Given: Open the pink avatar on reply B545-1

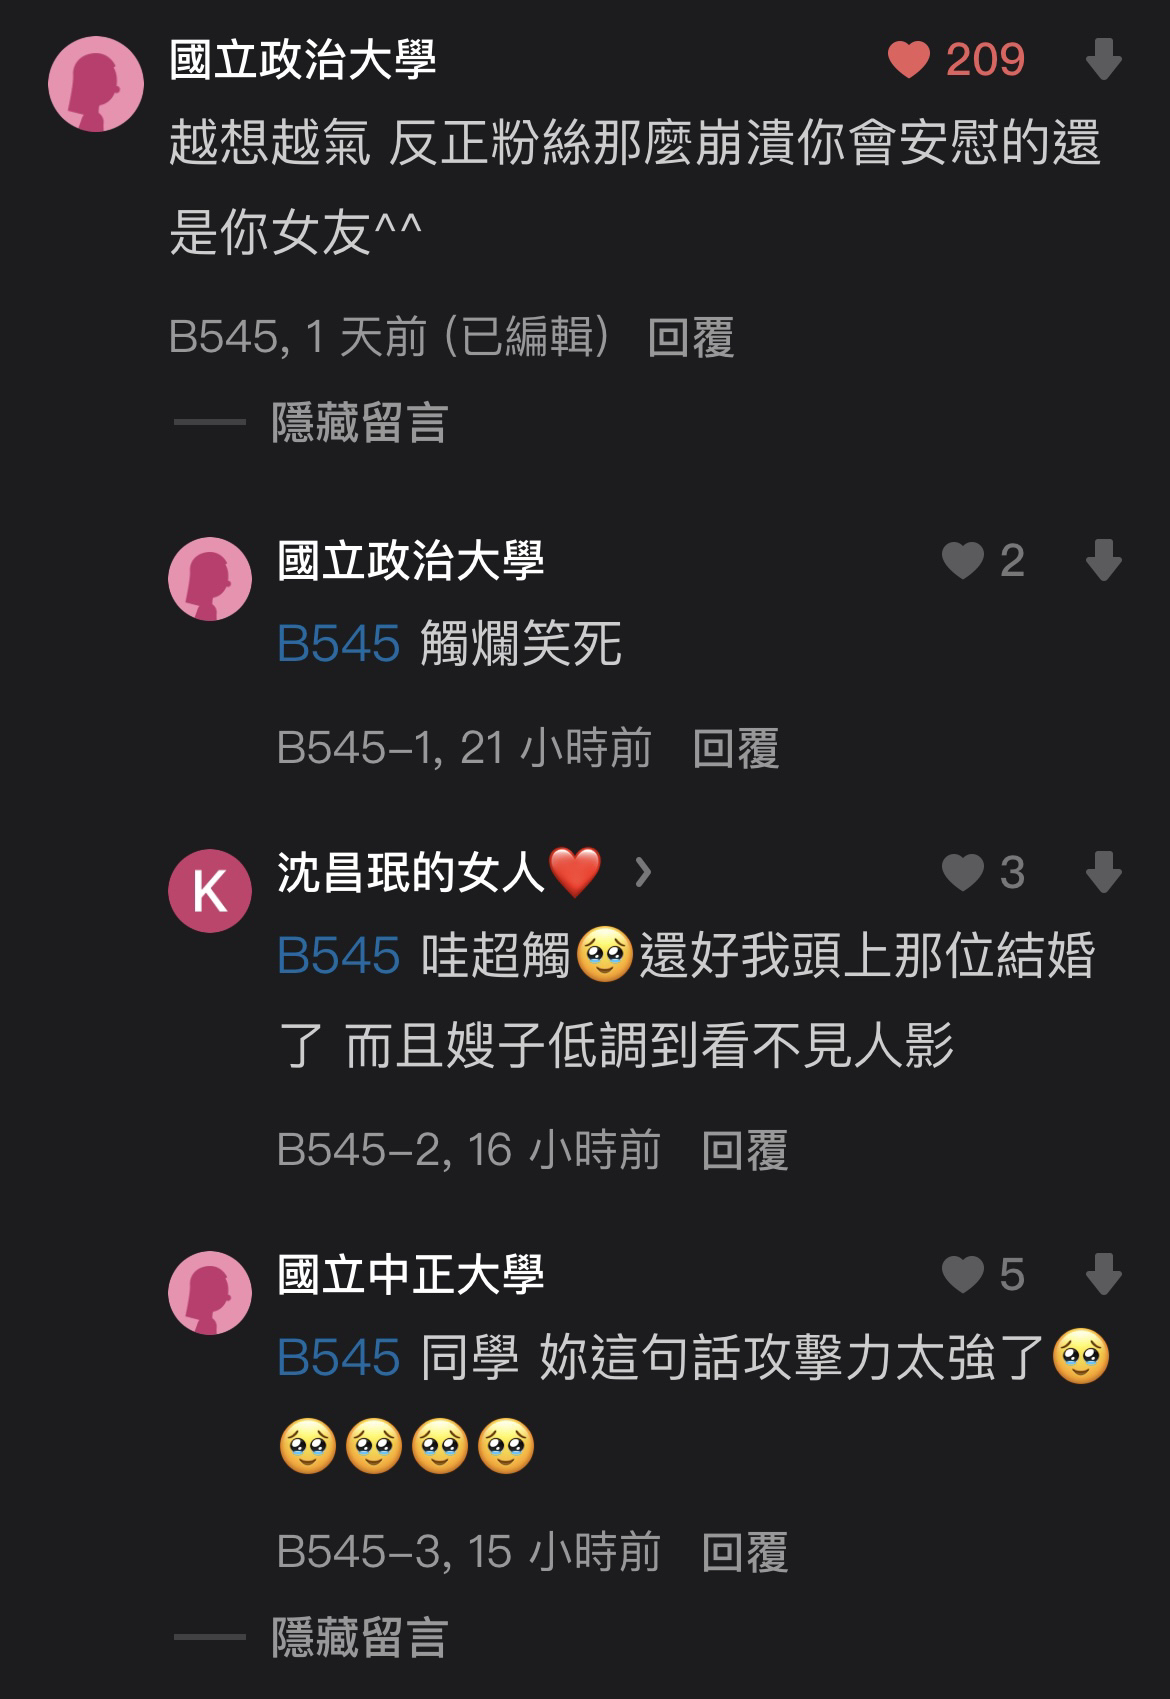Looking at the screenshot, I should [210, 579].
